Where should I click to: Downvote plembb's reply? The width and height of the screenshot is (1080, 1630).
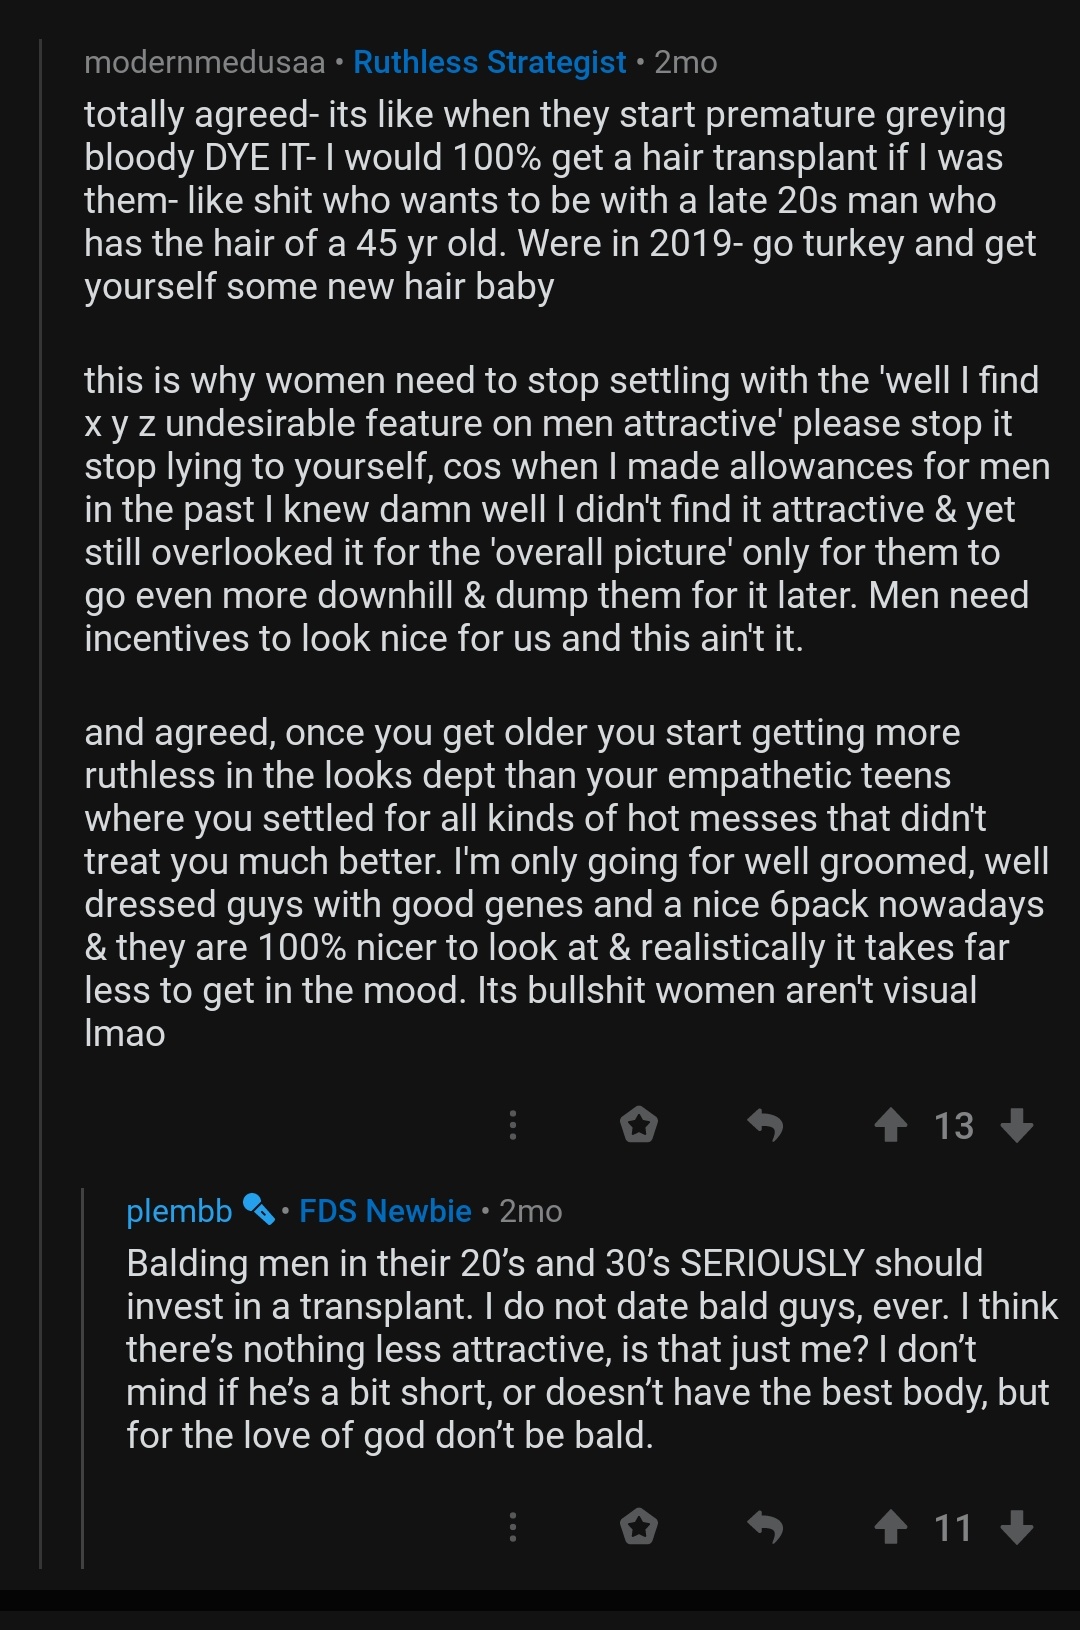tap(1017, 1528)
